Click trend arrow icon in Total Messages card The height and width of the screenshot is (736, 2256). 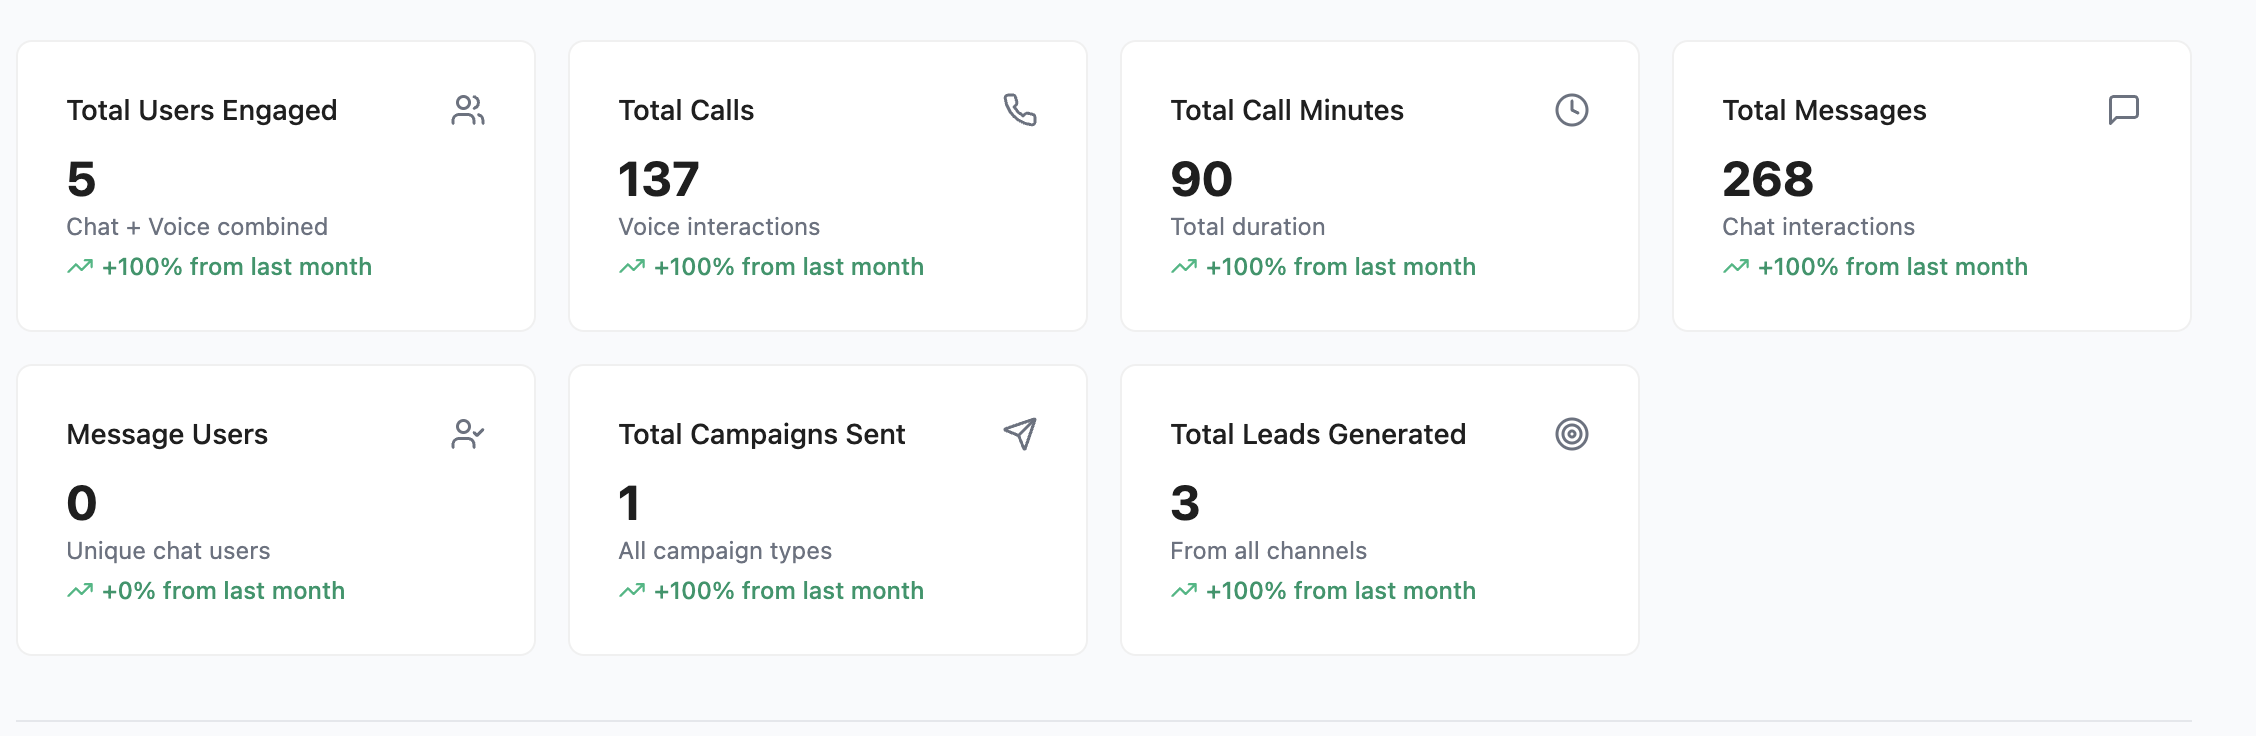[1736, 267]
